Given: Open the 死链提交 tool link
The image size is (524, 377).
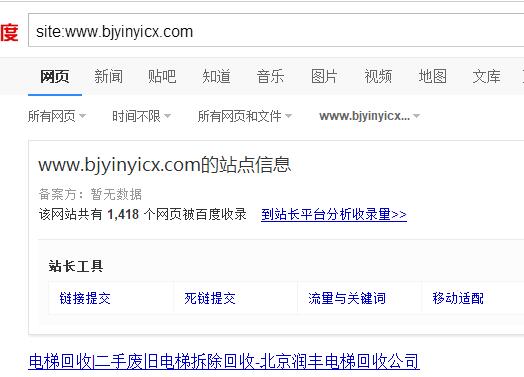Looking at the screenshot, I should click(x=210, y=298).
